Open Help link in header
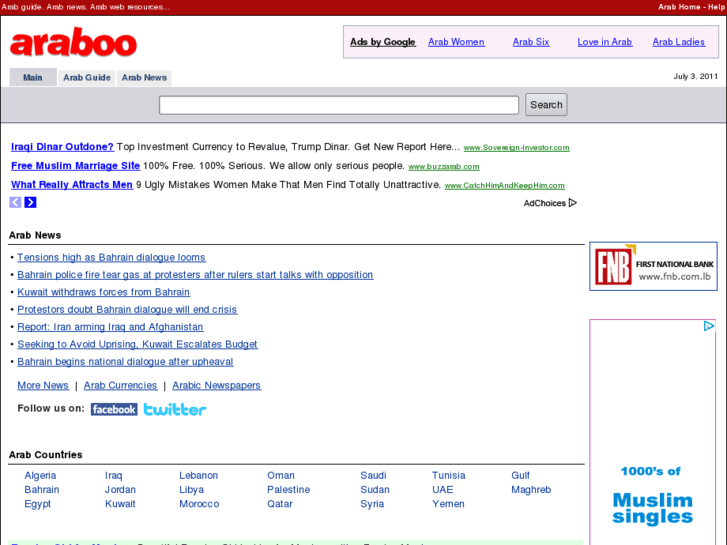This screenshot has height=545, width=727. tap(716, 7)
